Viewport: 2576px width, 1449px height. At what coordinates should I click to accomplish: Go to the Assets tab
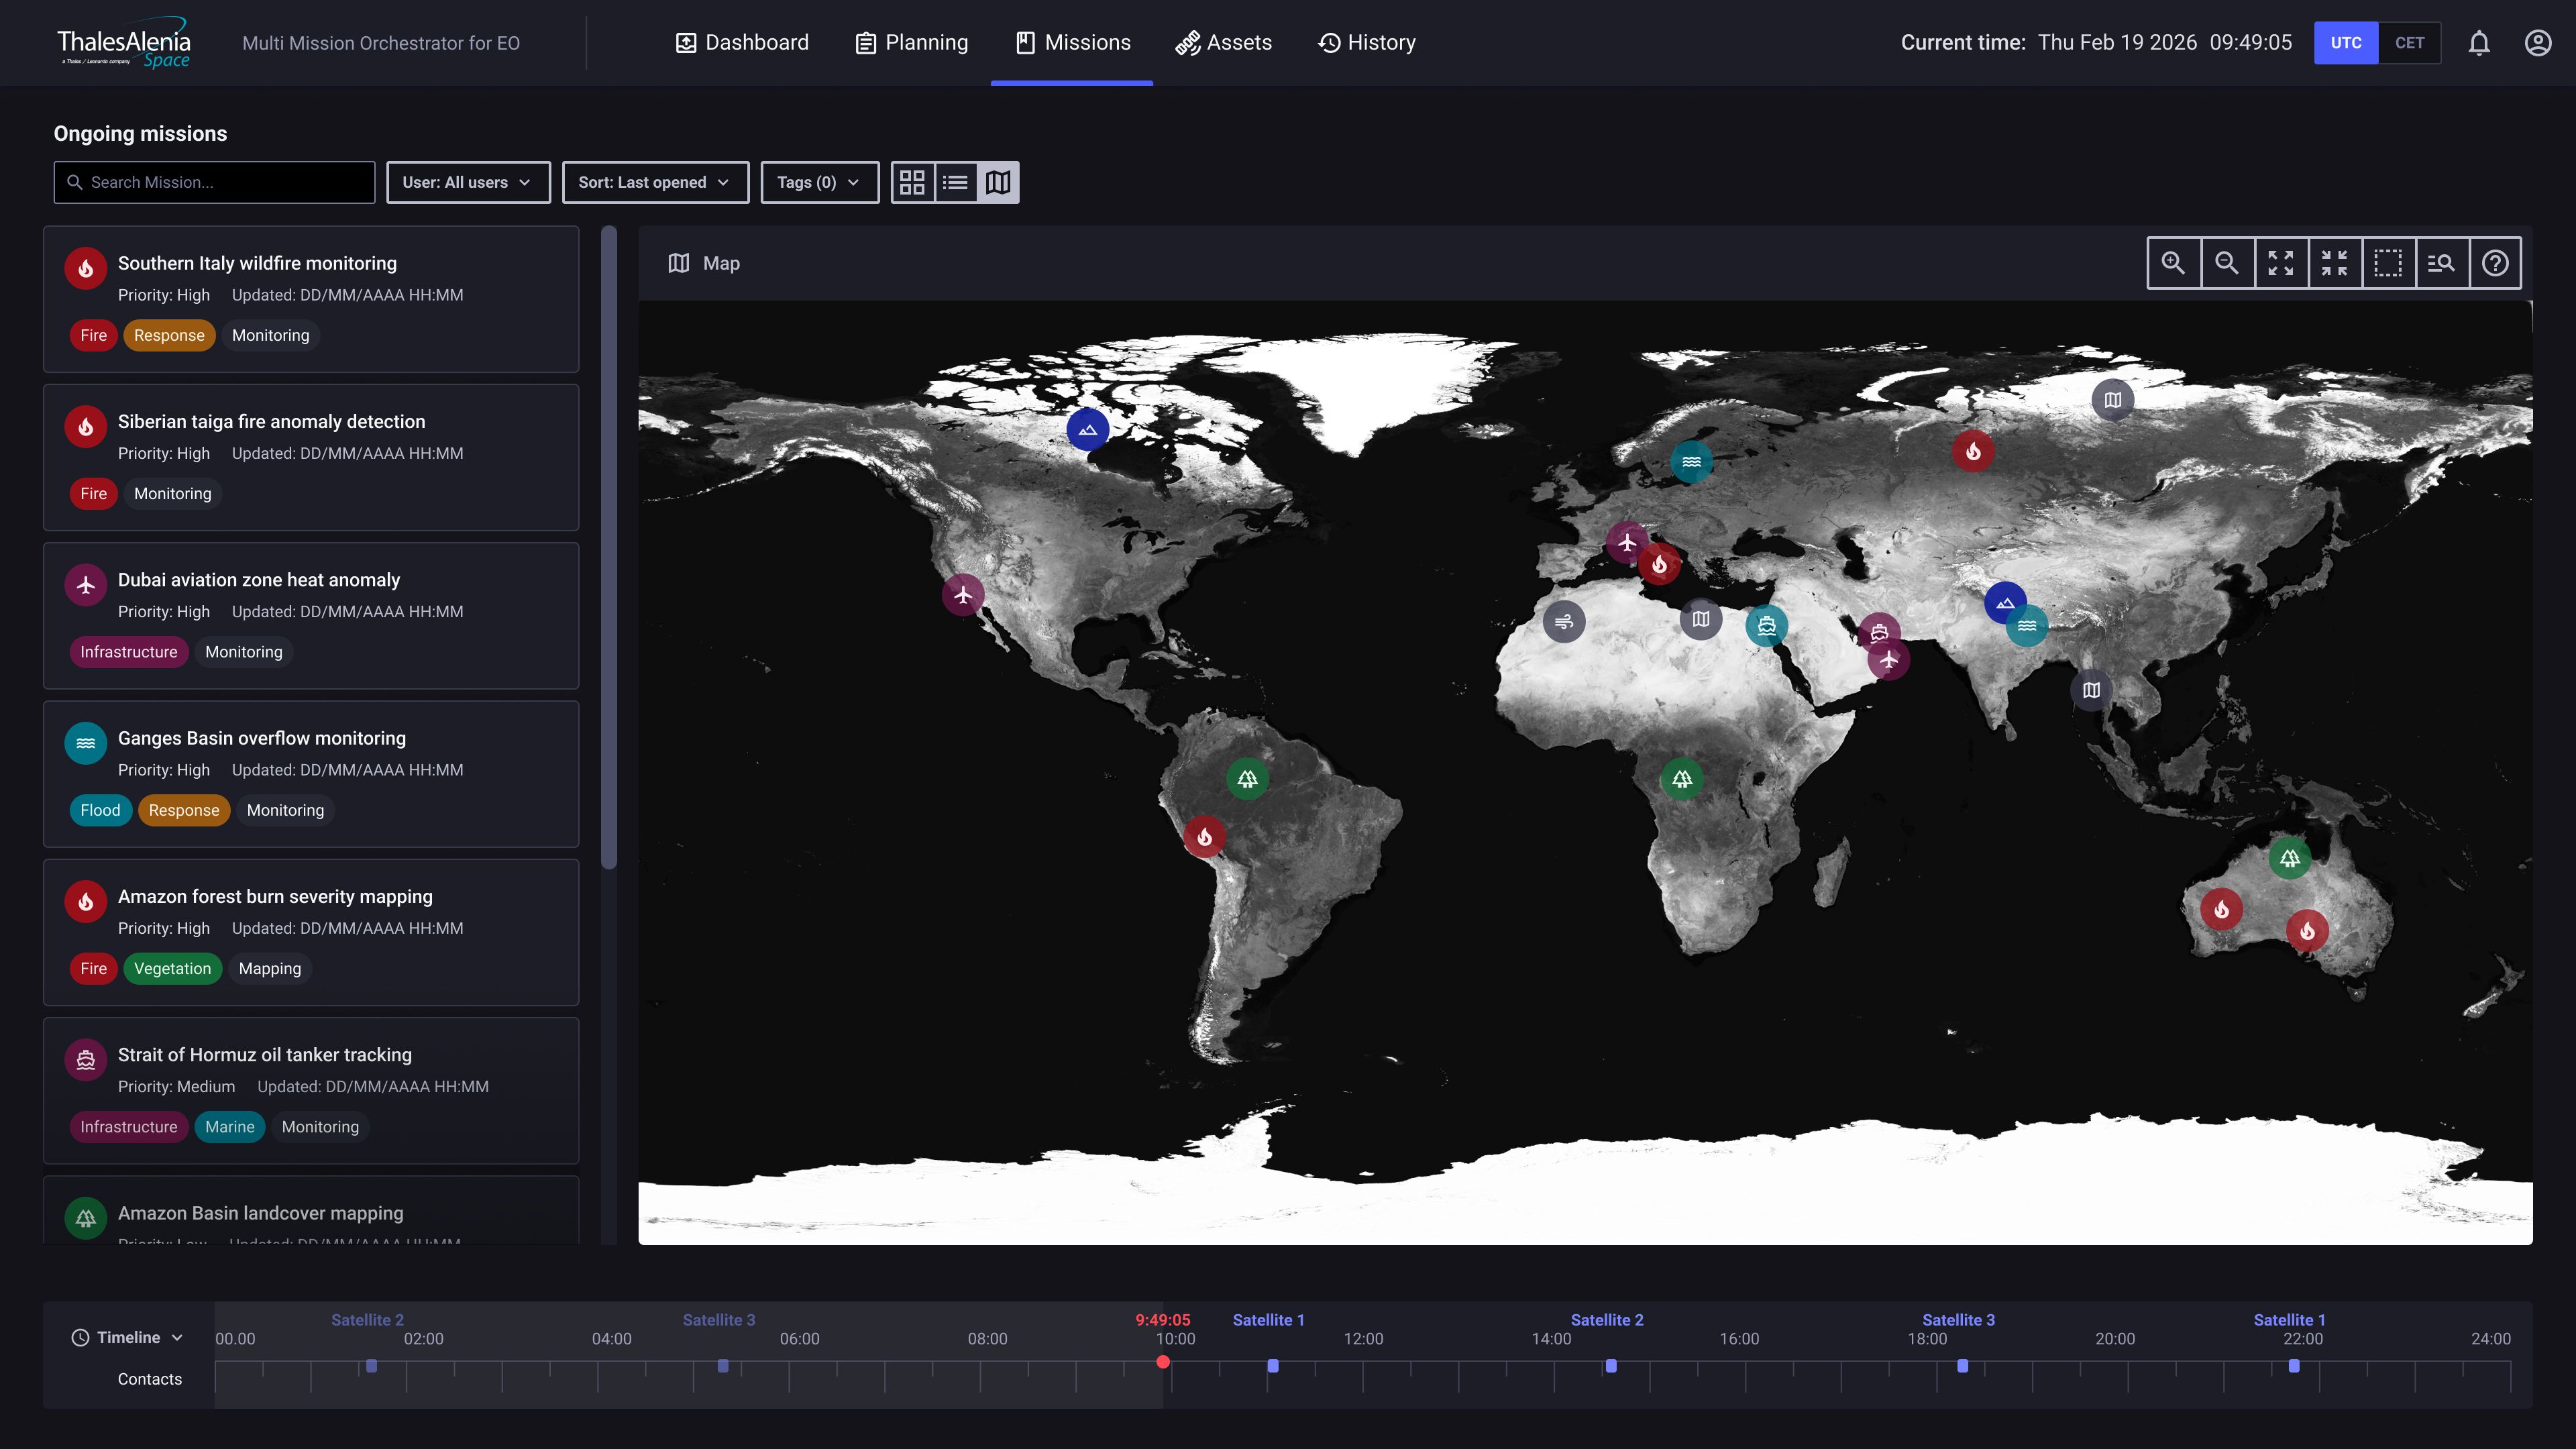pyautogui.click(x=1223, y=43)
